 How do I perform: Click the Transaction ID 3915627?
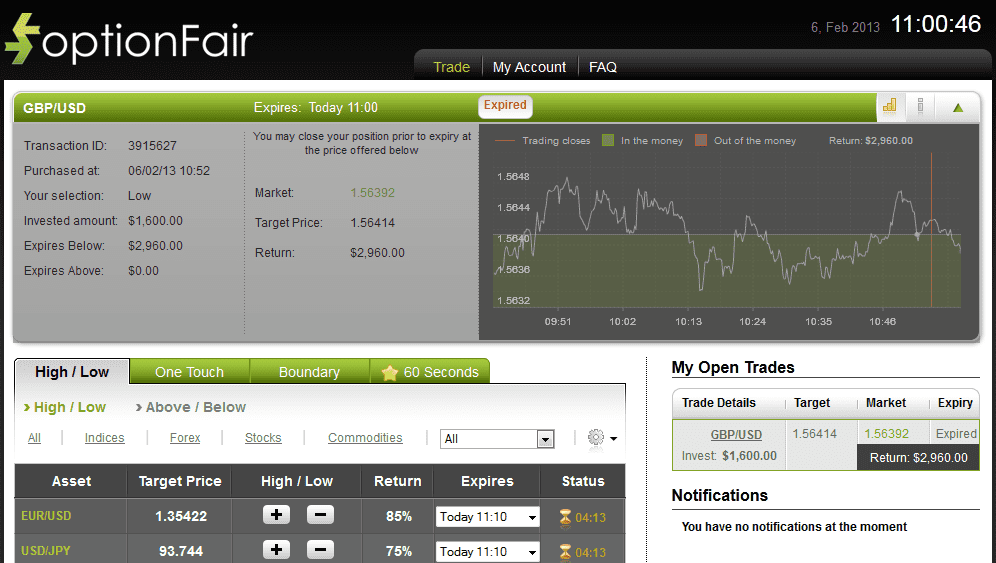[152, 146]
